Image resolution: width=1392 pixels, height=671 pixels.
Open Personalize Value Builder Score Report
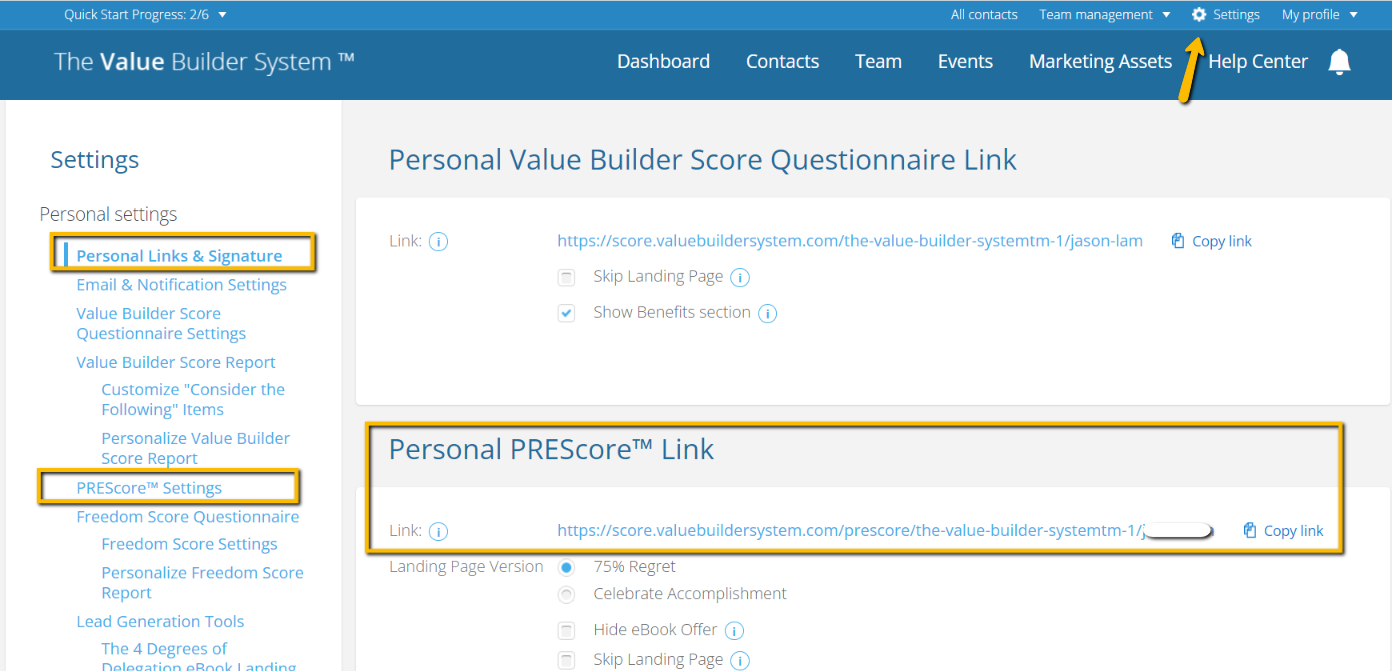click(x=195, y=448)
